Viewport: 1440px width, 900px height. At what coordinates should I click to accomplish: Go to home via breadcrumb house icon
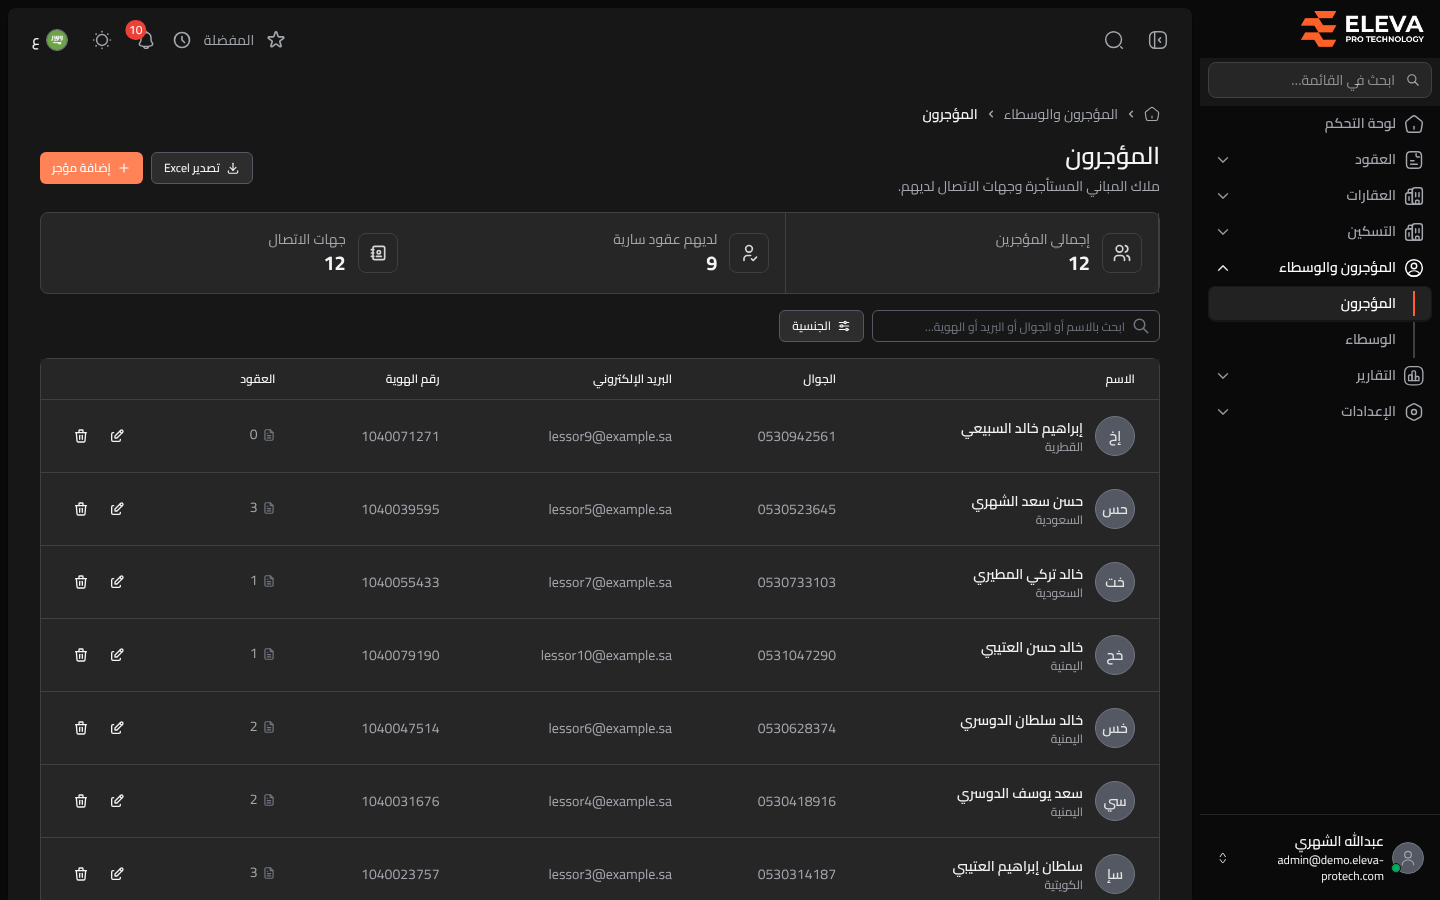pos(1152,114)
